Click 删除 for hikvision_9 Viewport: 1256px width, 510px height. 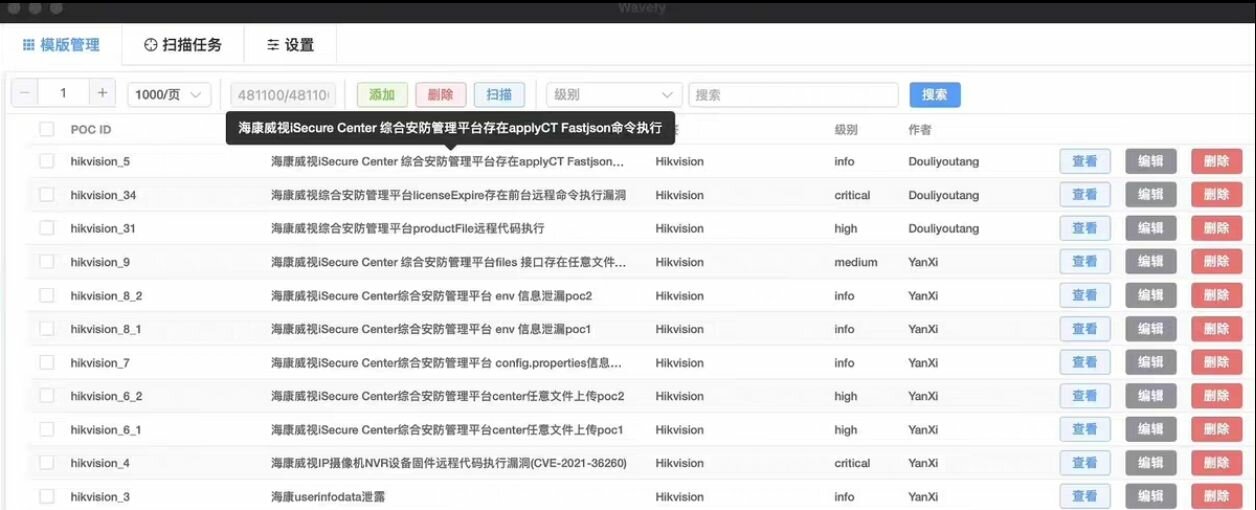tap(1217, 262)
